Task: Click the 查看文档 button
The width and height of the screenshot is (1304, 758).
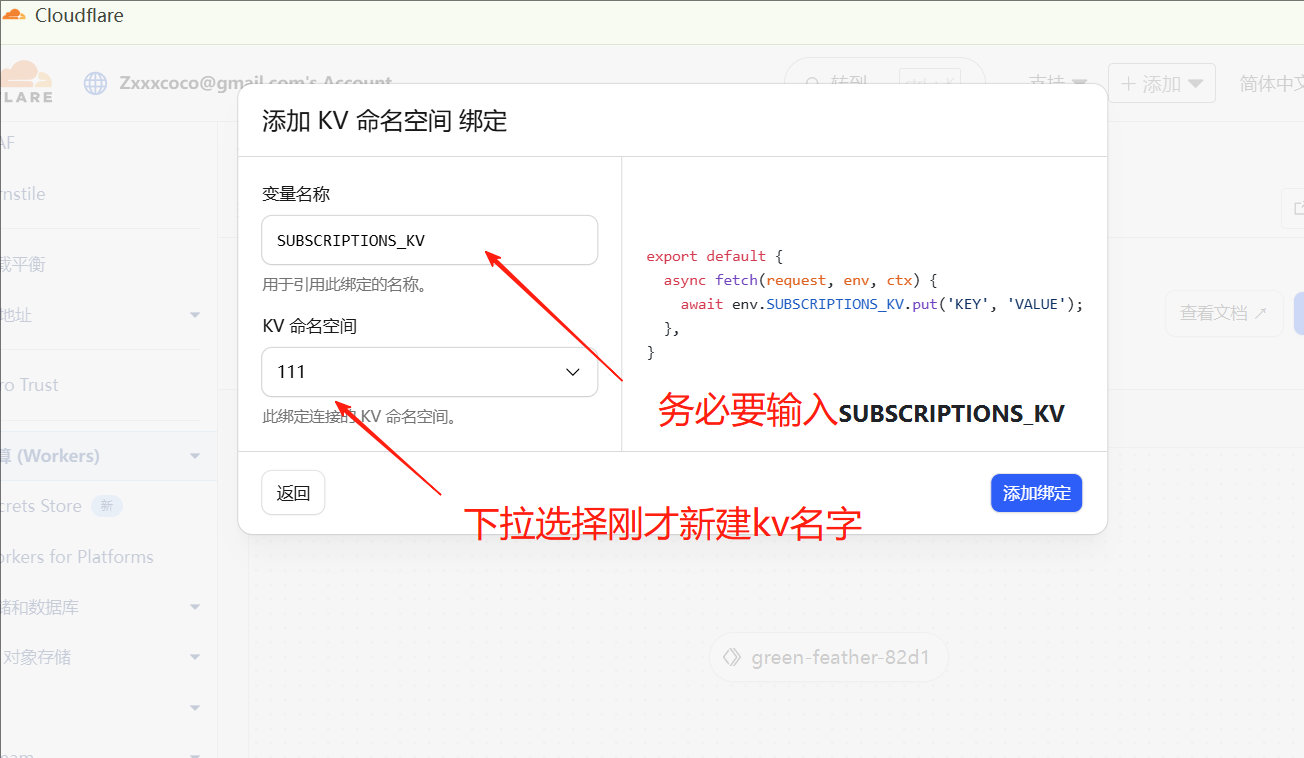Action: [x=1223, y=313]
